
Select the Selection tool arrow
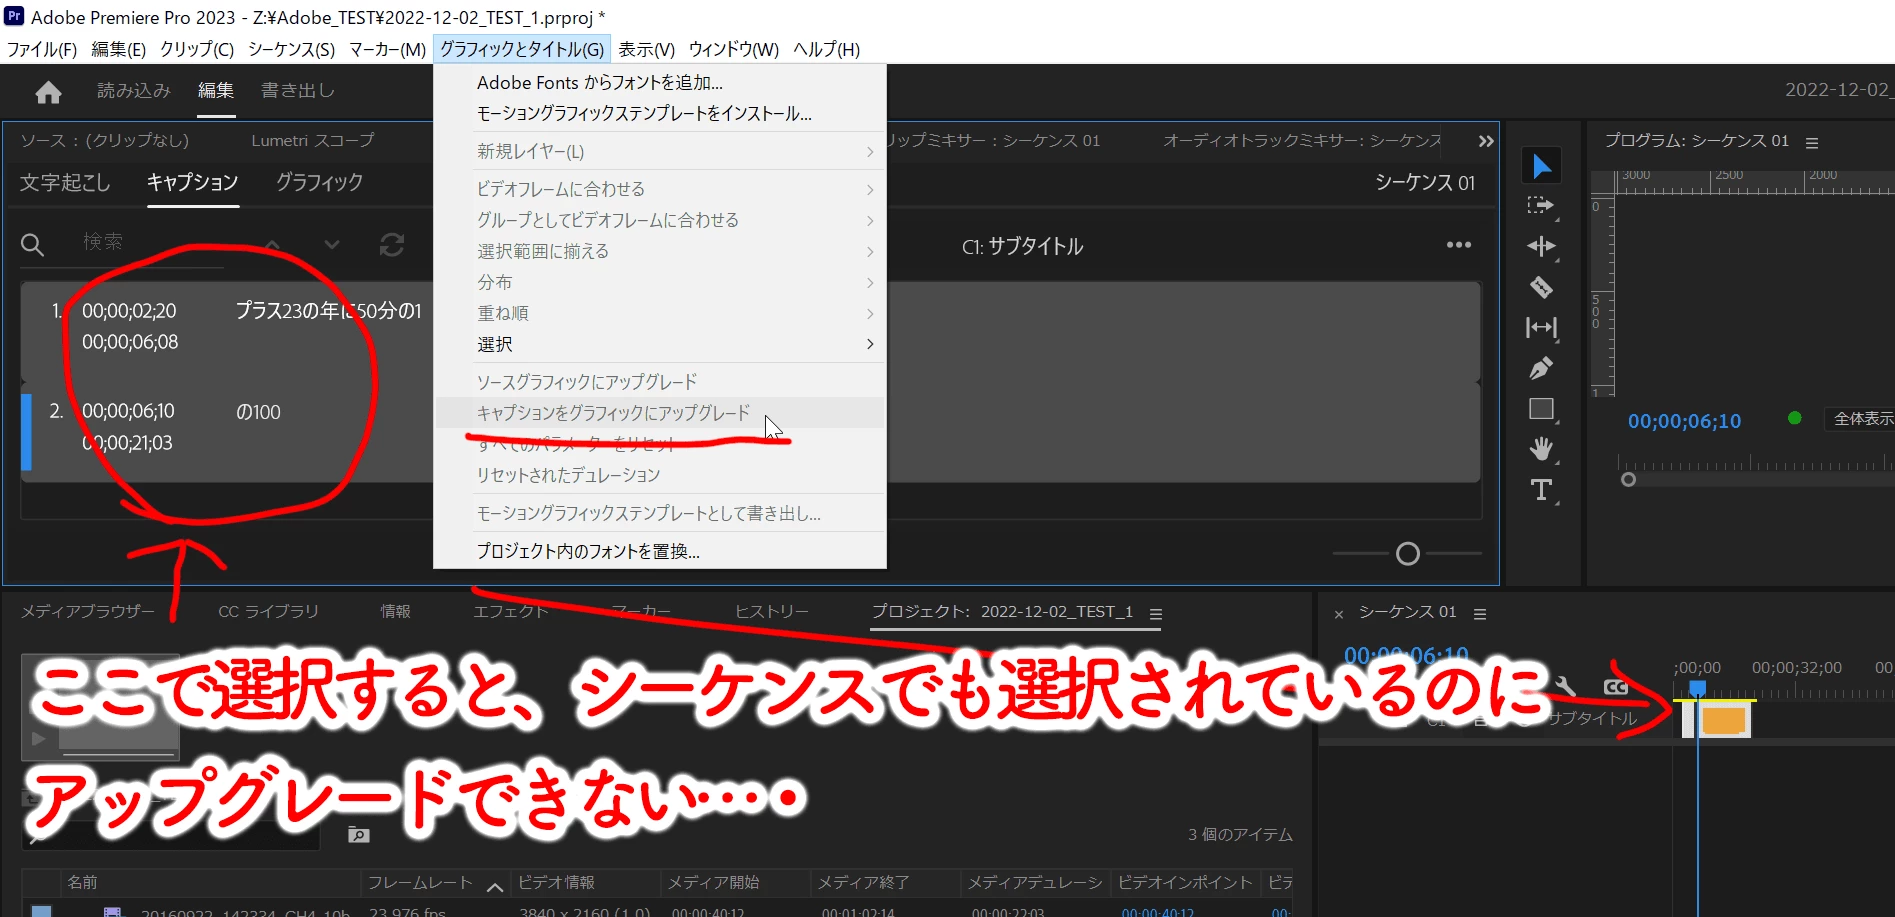pyautogui.click(x=1542, y=166)
